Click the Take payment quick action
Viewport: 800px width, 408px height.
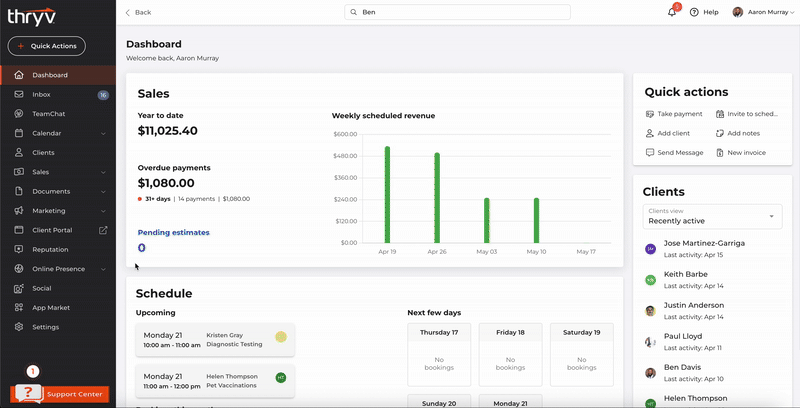tap(674, 114)
